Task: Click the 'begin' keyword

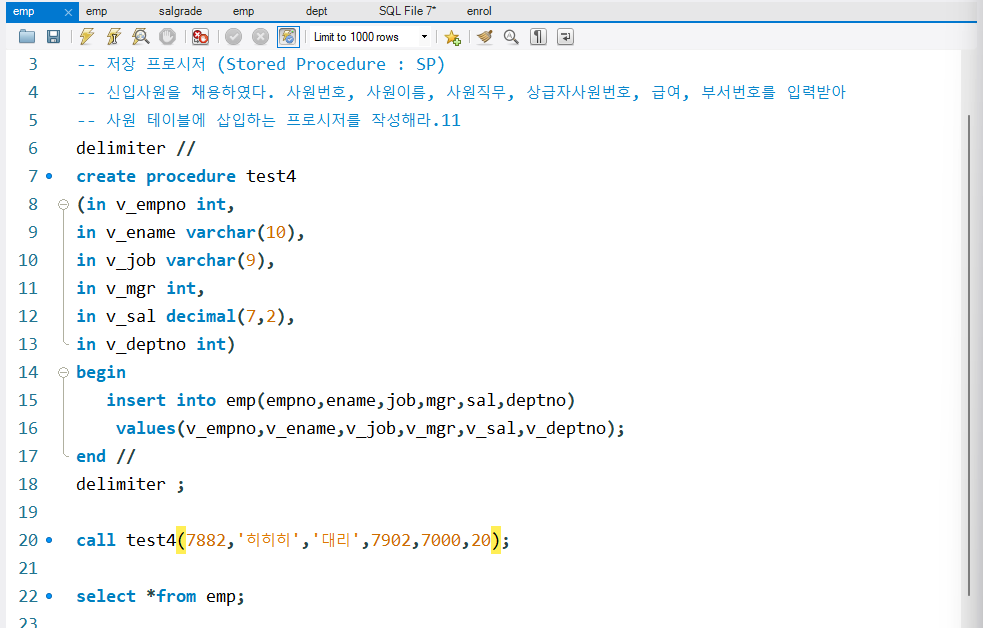Action: tap(101, 372)
